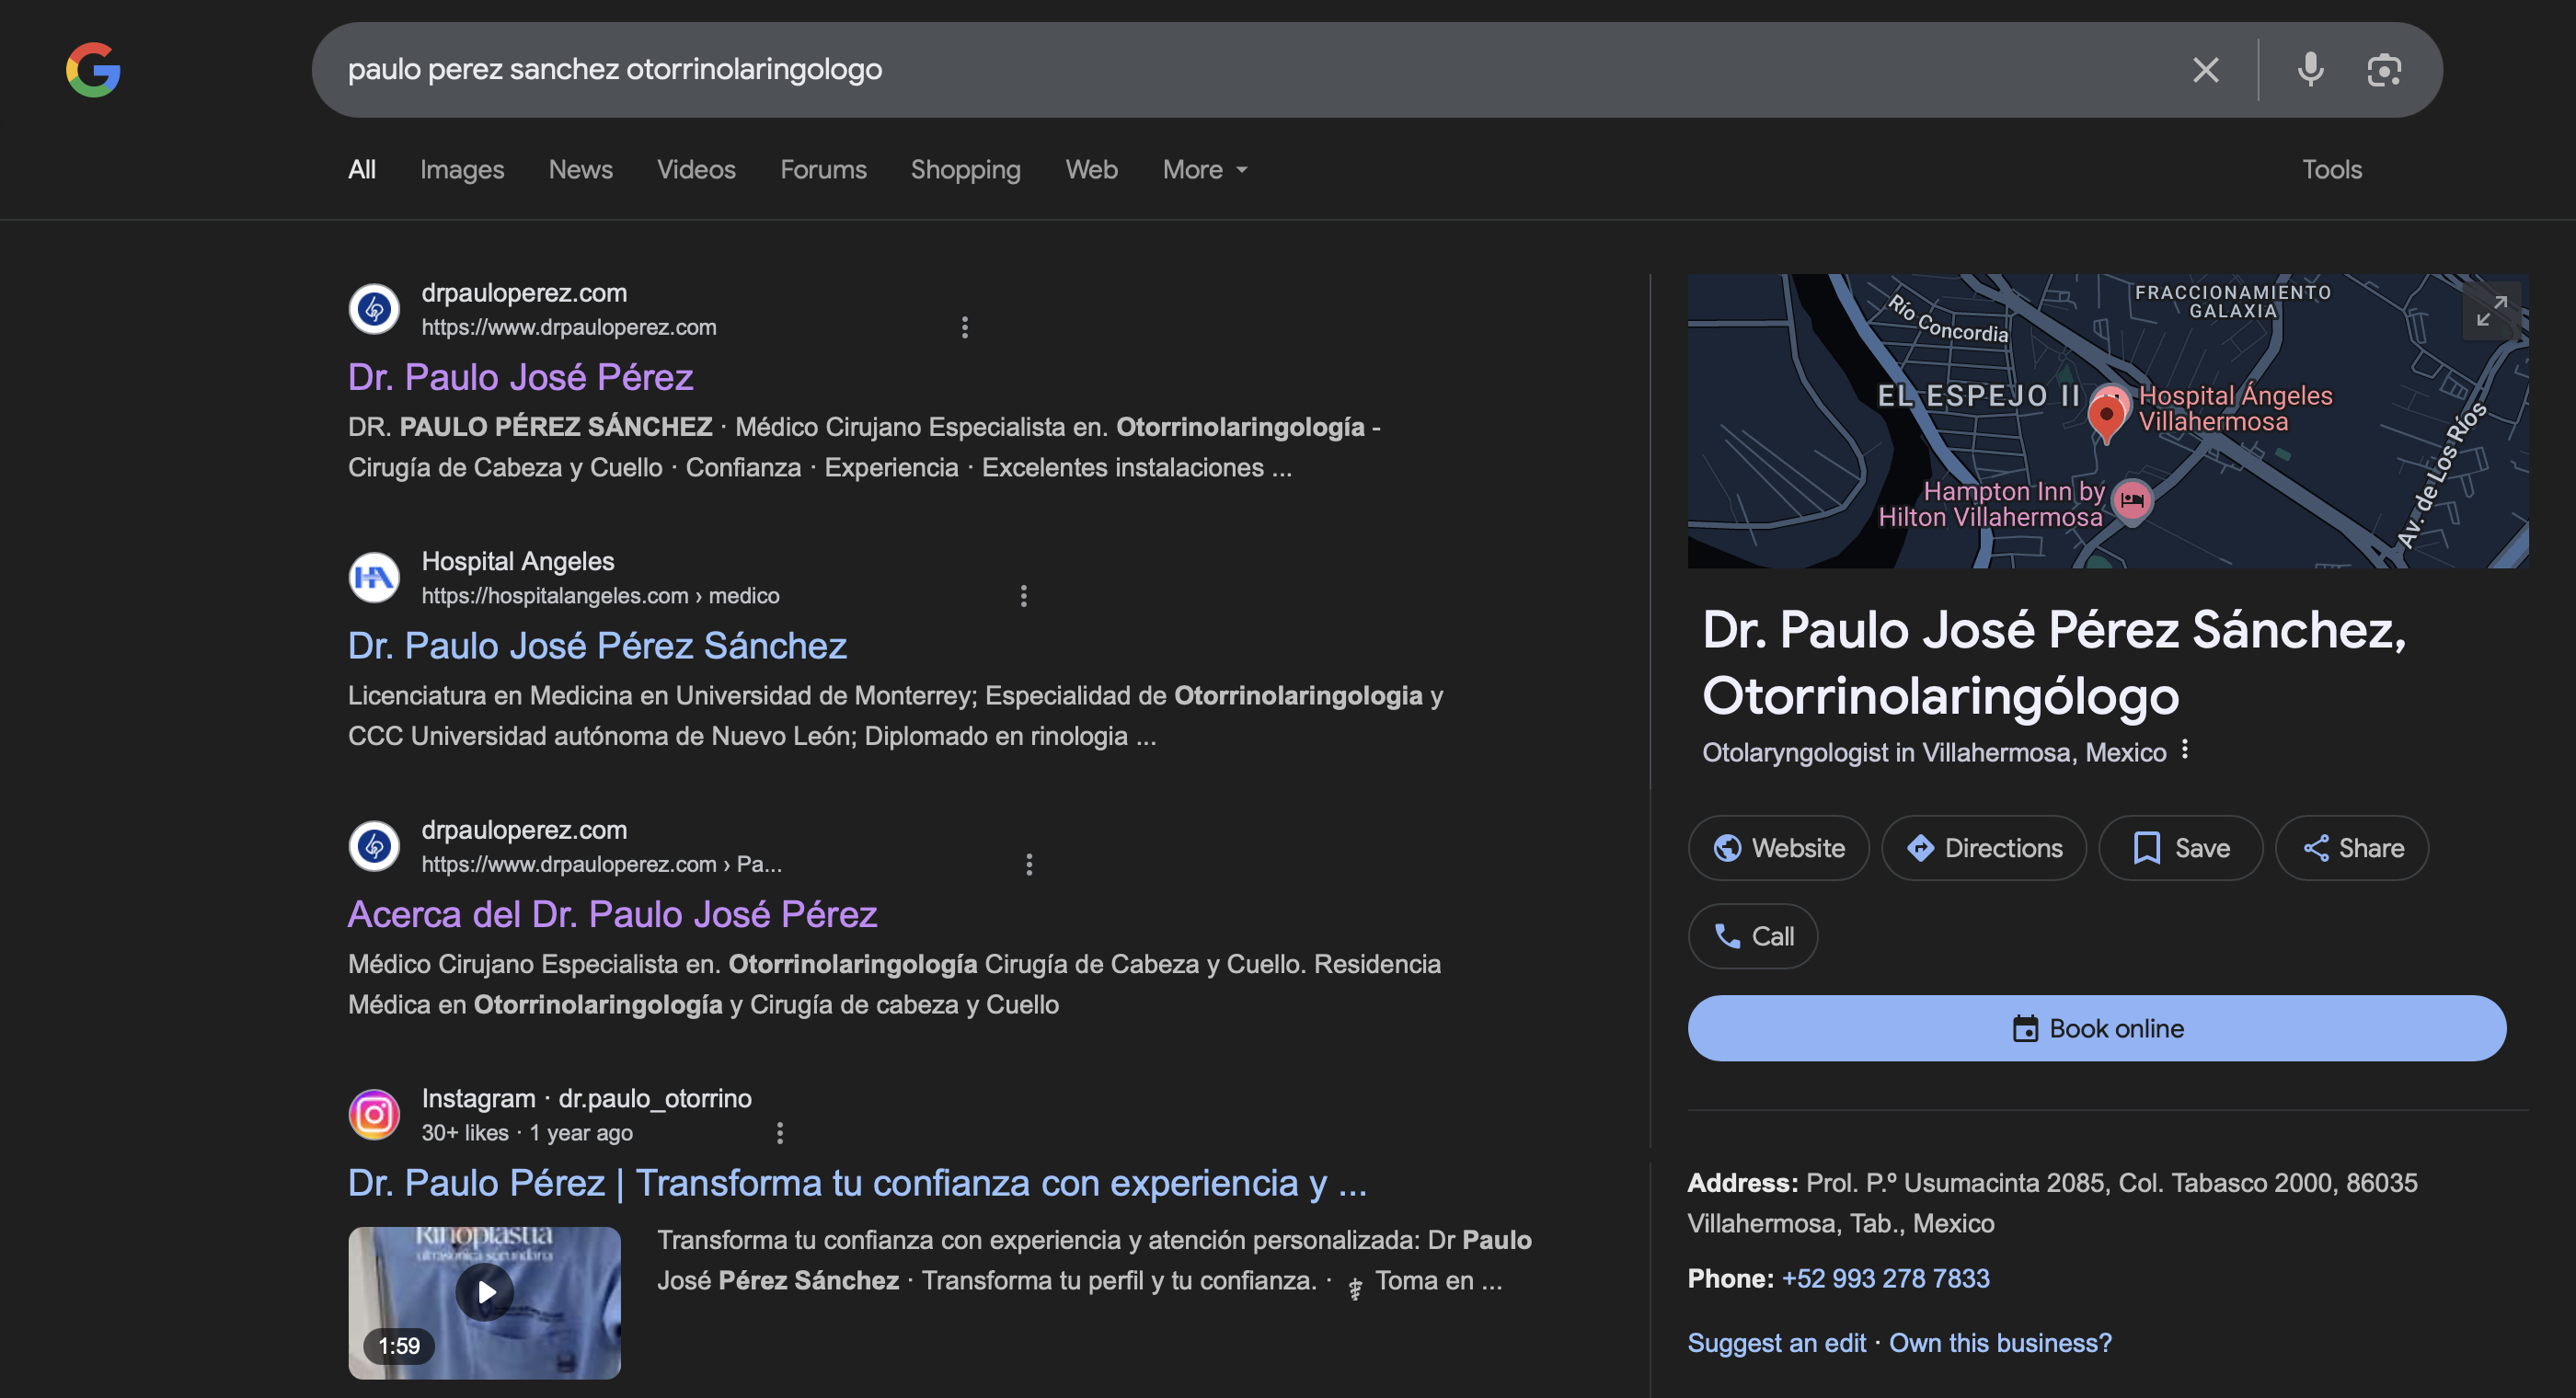Switch to the Images tab
Viewport: 2576px width, 1398px height.
(461, 170)
